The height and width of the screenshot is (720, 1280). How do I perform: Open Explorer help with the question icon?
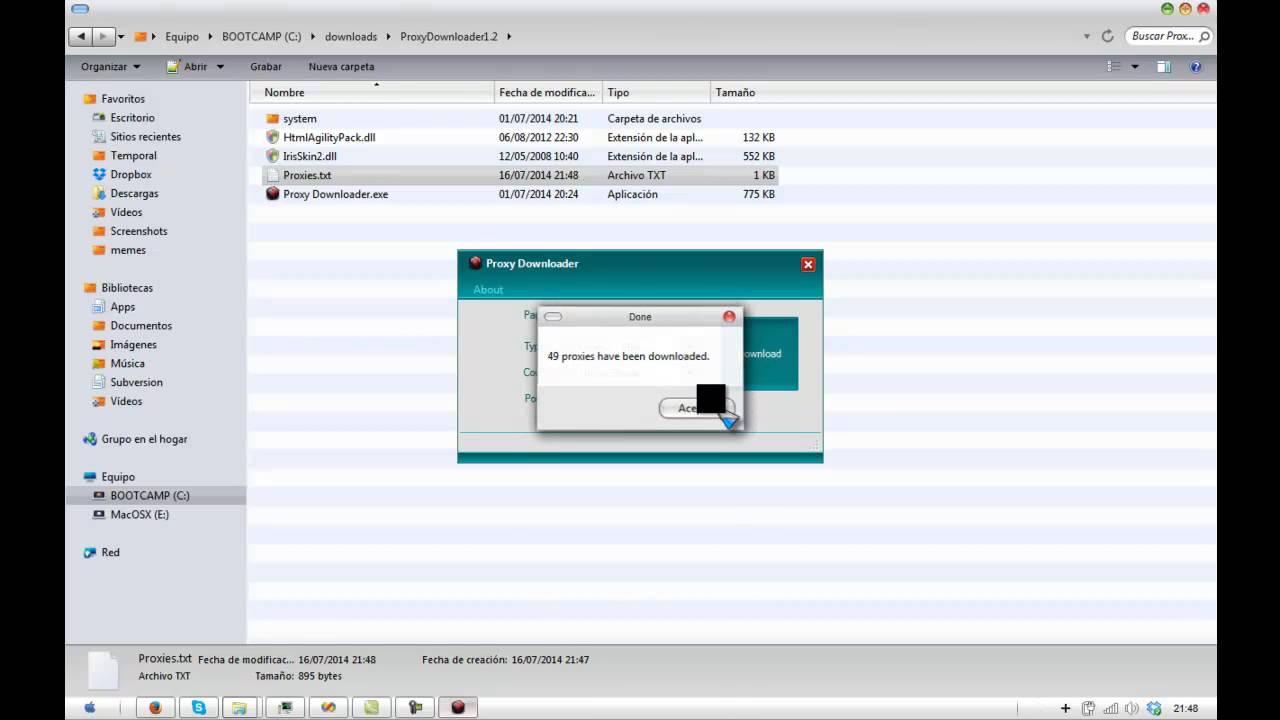coord(1195,67)
